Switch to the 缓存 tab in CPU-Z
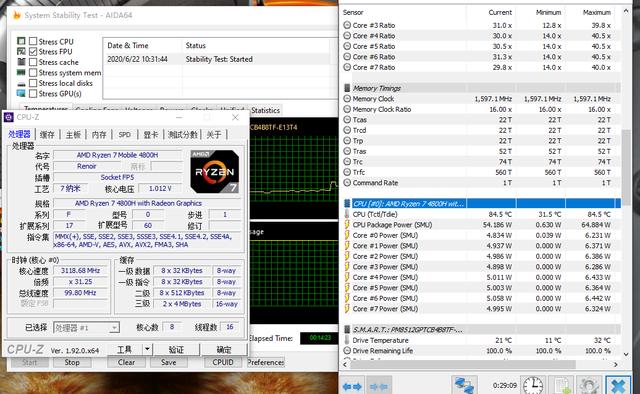This screenshot has height=394, width=640. [47, 134]
